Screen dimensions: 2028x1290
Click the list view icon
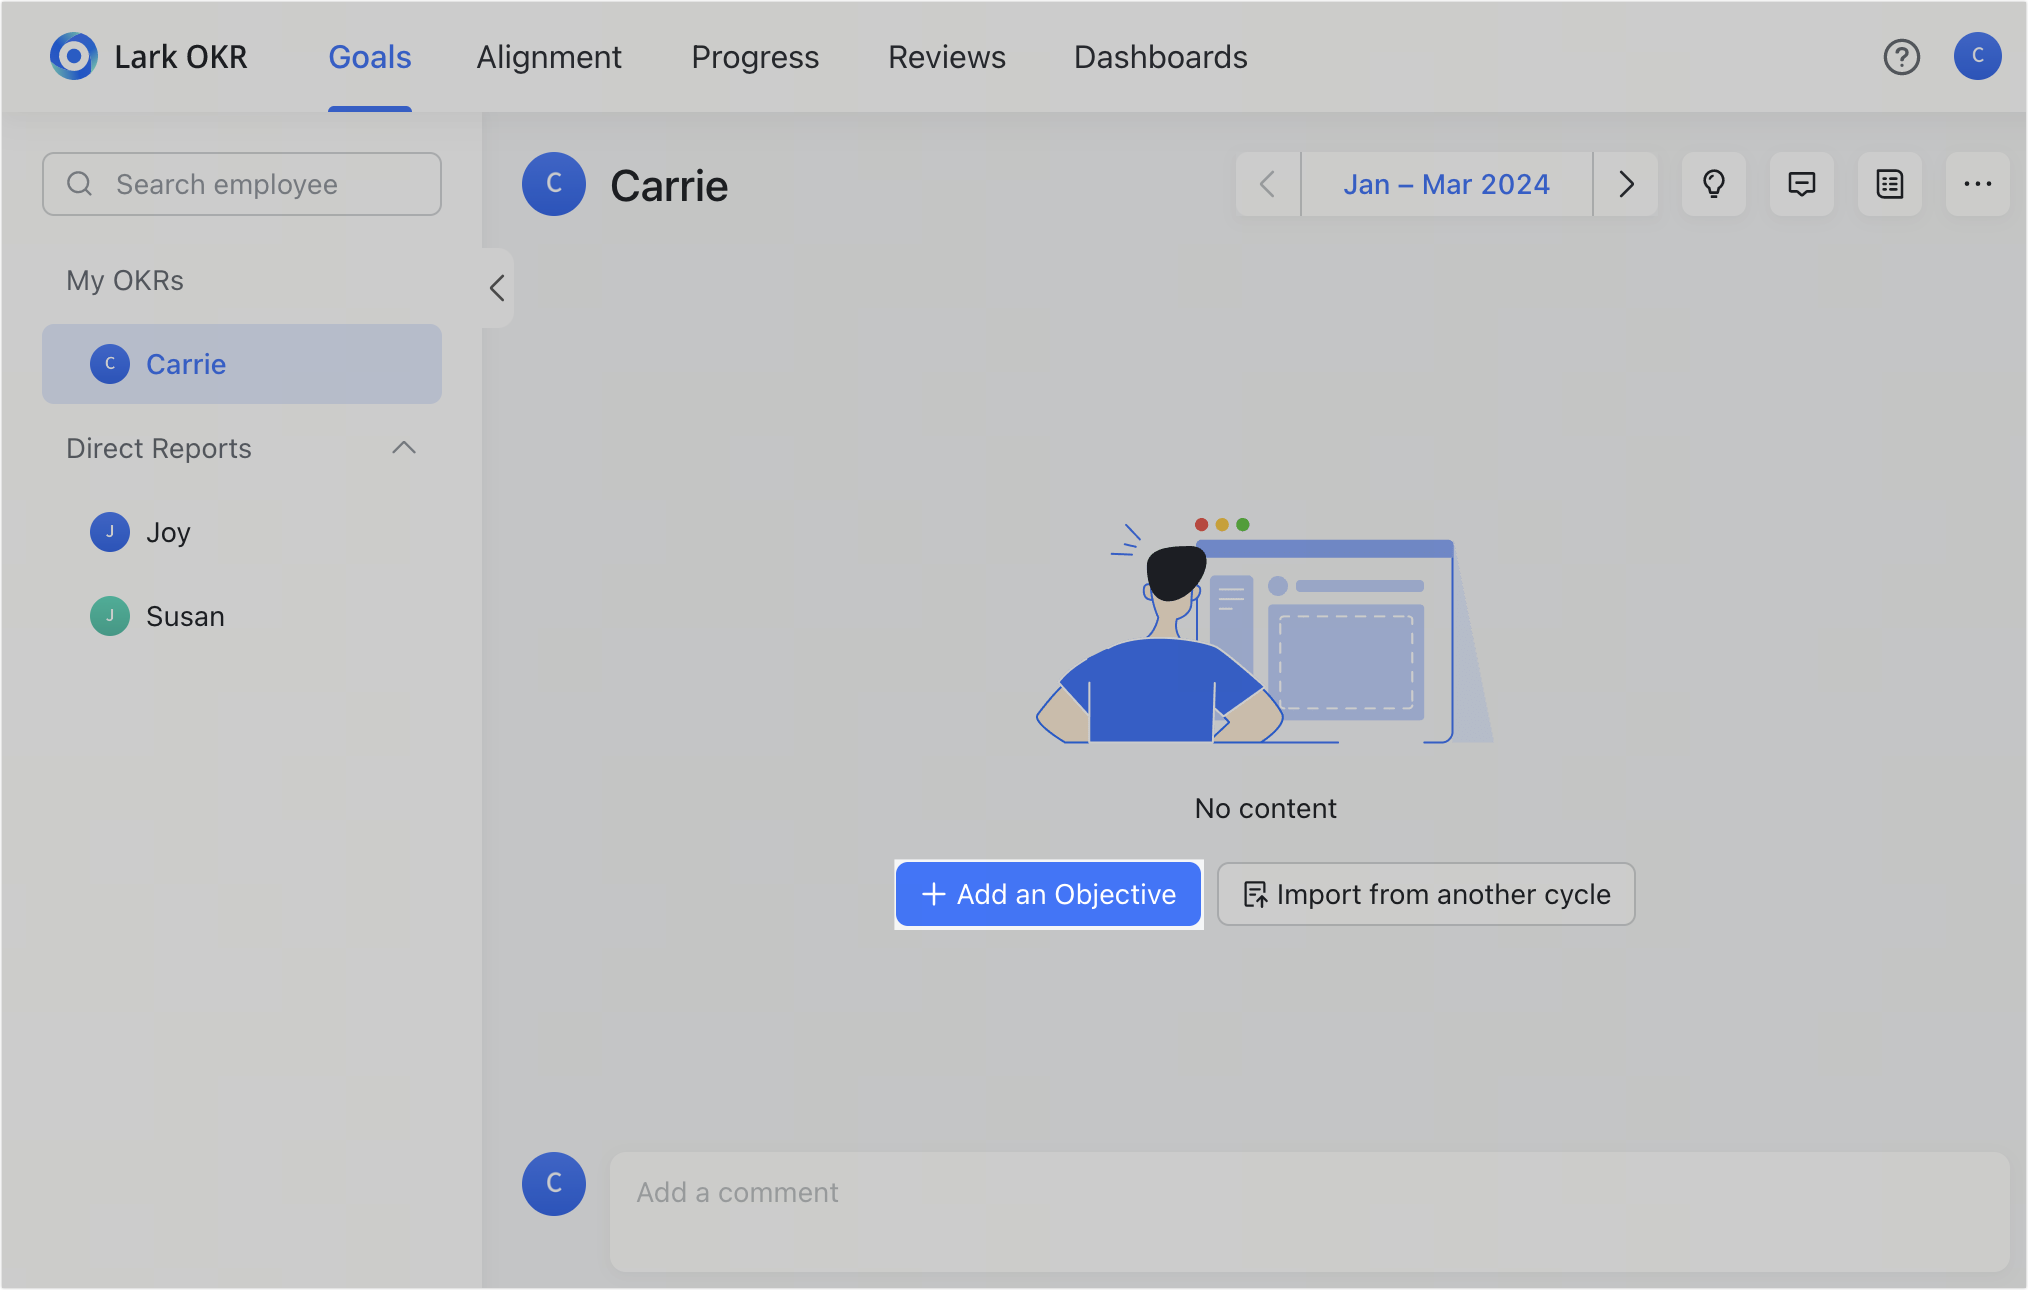pyautogui.click(x=1889, y=184)
